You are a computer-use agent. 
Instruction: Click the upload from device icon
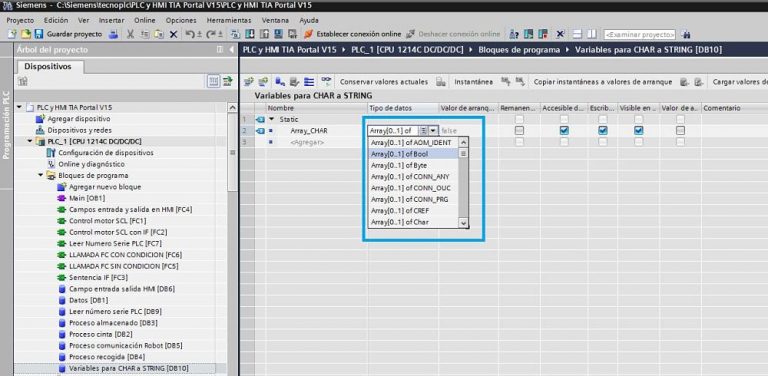pyautogui.click(x=264, y=34)
